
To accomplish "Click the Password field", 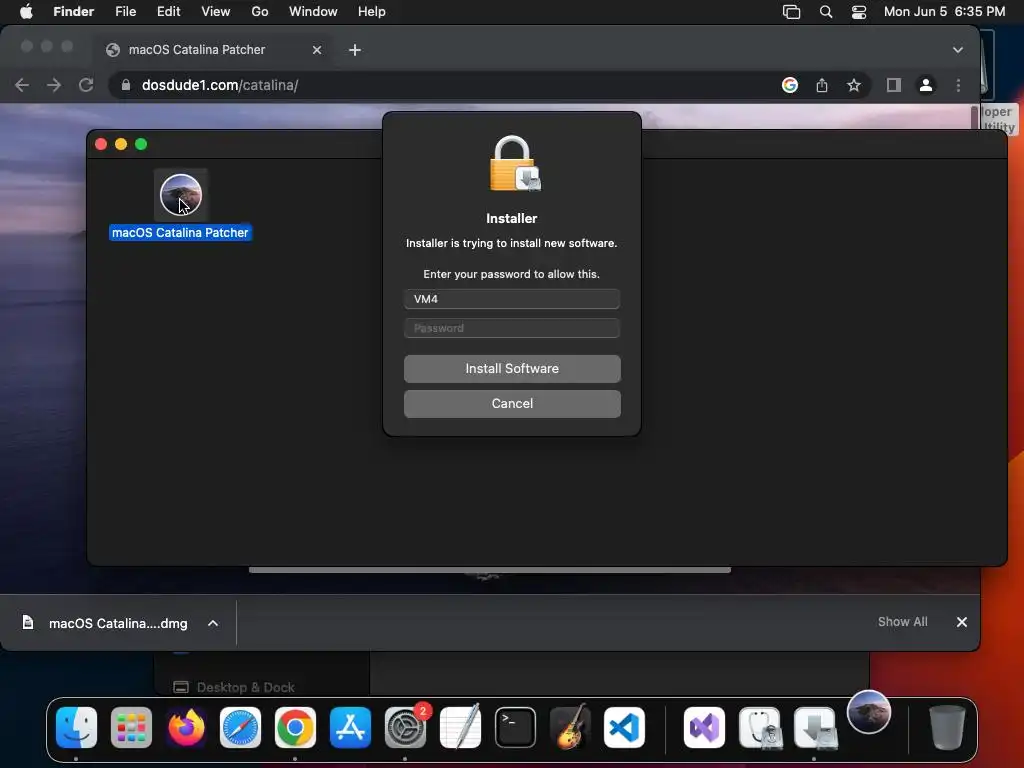I will [x=512, y=328].
